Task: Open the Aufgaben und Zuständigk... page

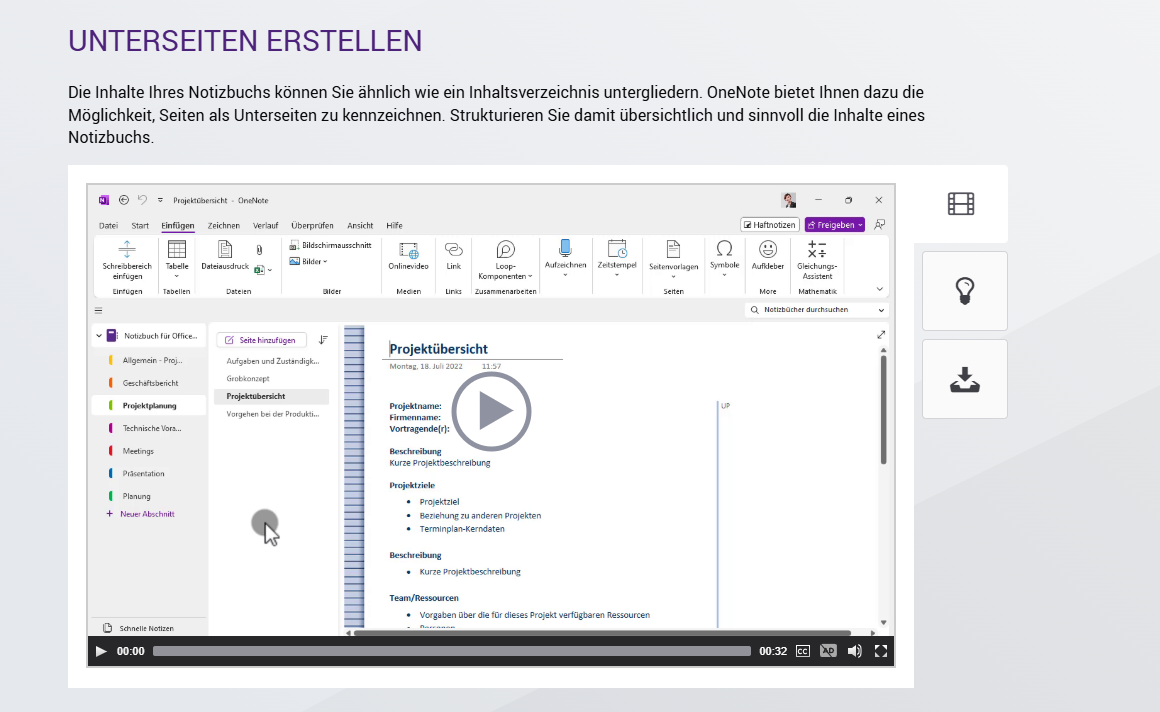Action: [x=272, y=361]
